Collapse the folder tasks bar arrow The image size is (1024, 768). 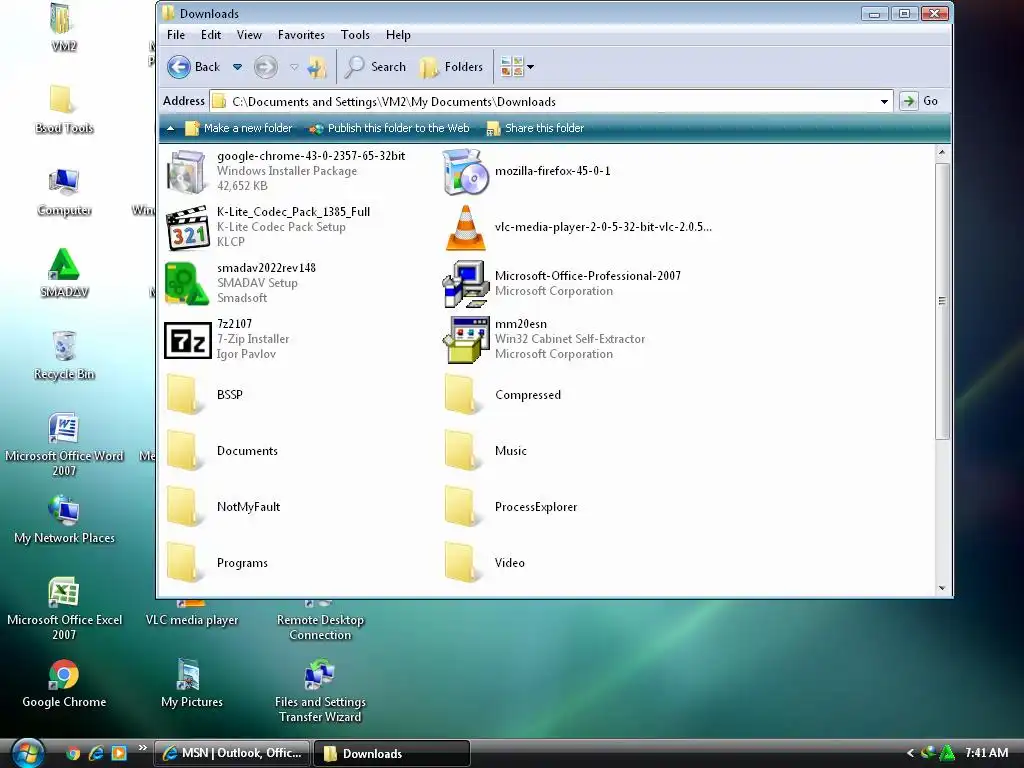click(170, 129)
